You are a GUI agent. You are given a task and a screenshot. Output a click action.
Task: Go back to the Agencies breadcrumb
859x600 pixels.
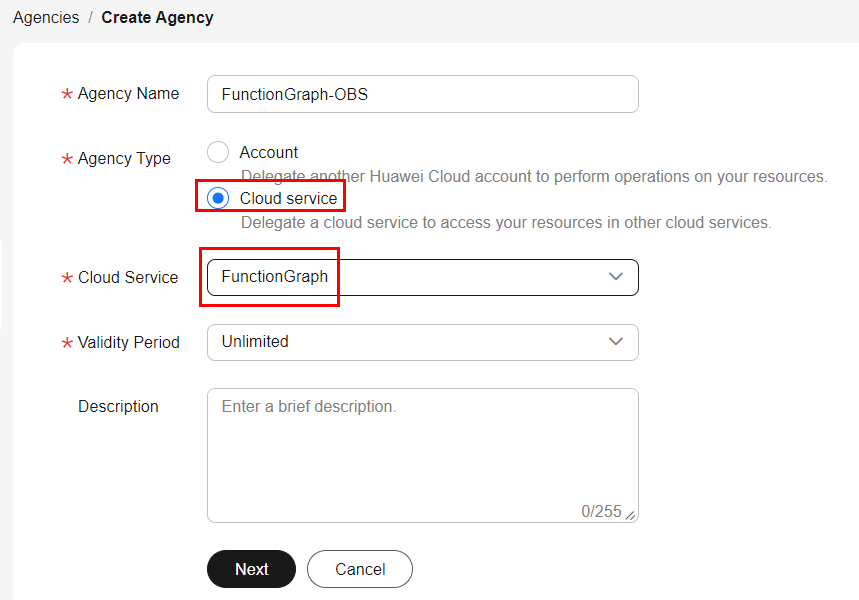[x=46, y=18]
